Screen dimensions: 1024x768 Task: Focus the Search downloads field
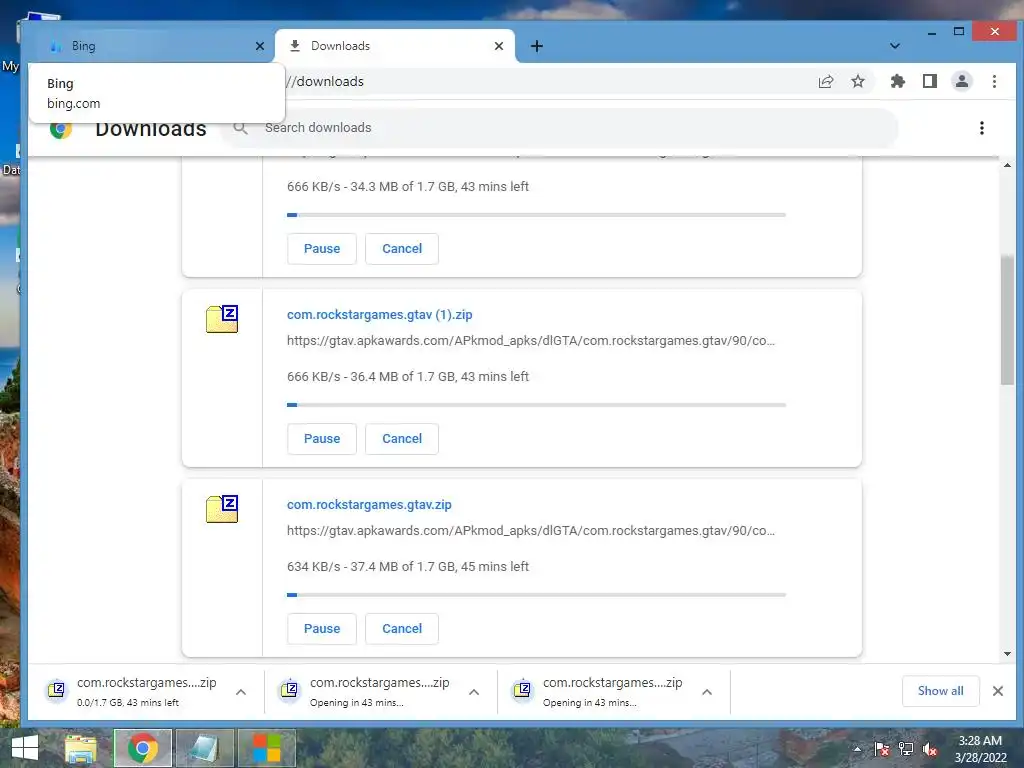point(562,128)
